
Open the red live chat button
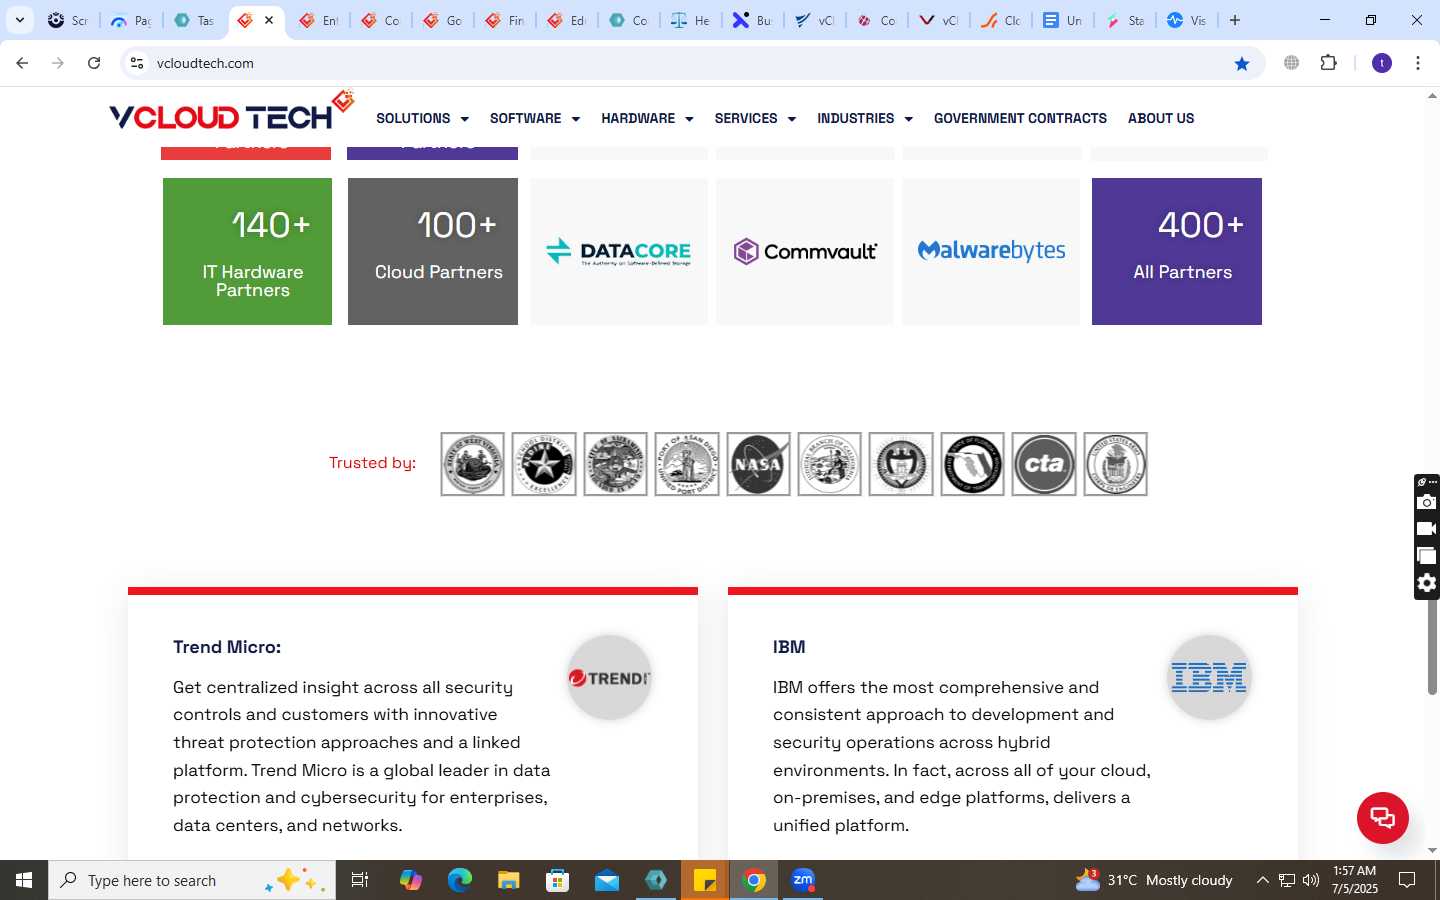(1383, 817)
